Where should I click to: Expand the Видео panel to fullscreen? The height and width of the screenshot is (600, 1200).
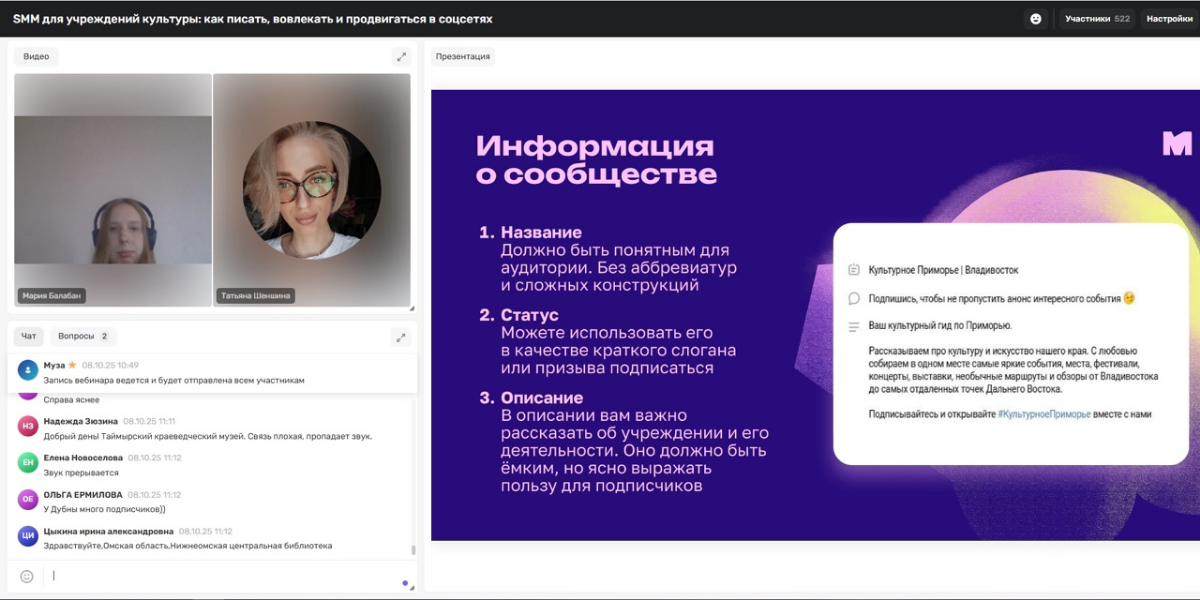400,57
